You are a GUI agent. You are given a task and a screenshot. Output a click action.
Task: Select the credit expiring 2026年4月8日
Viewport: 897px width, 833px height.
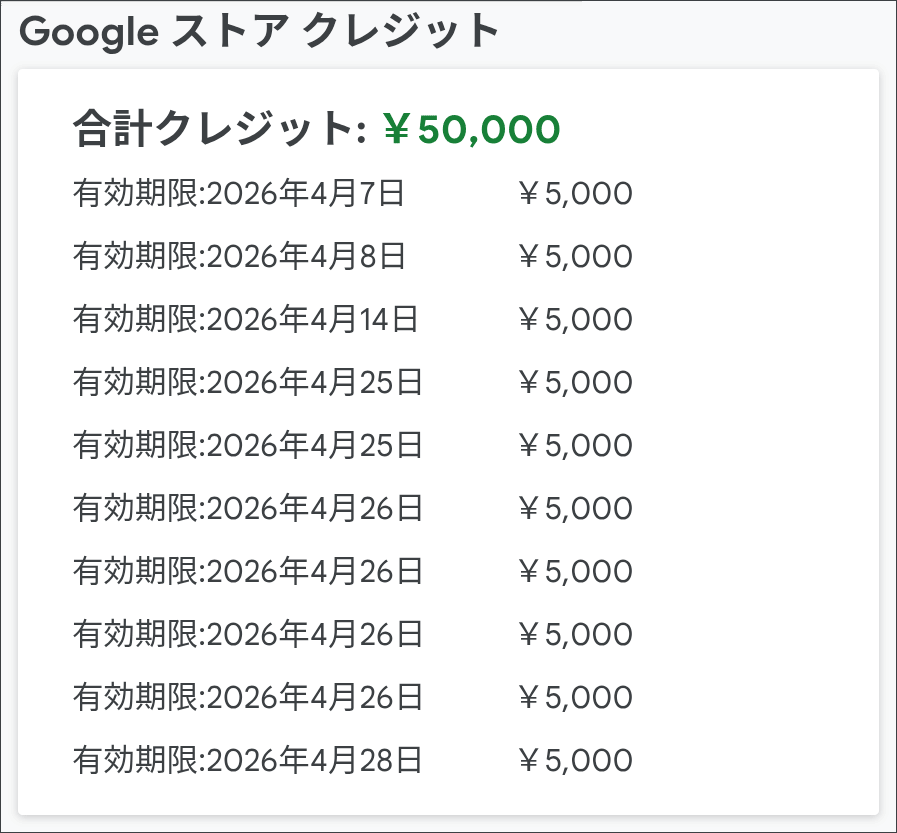click(239, 256)
